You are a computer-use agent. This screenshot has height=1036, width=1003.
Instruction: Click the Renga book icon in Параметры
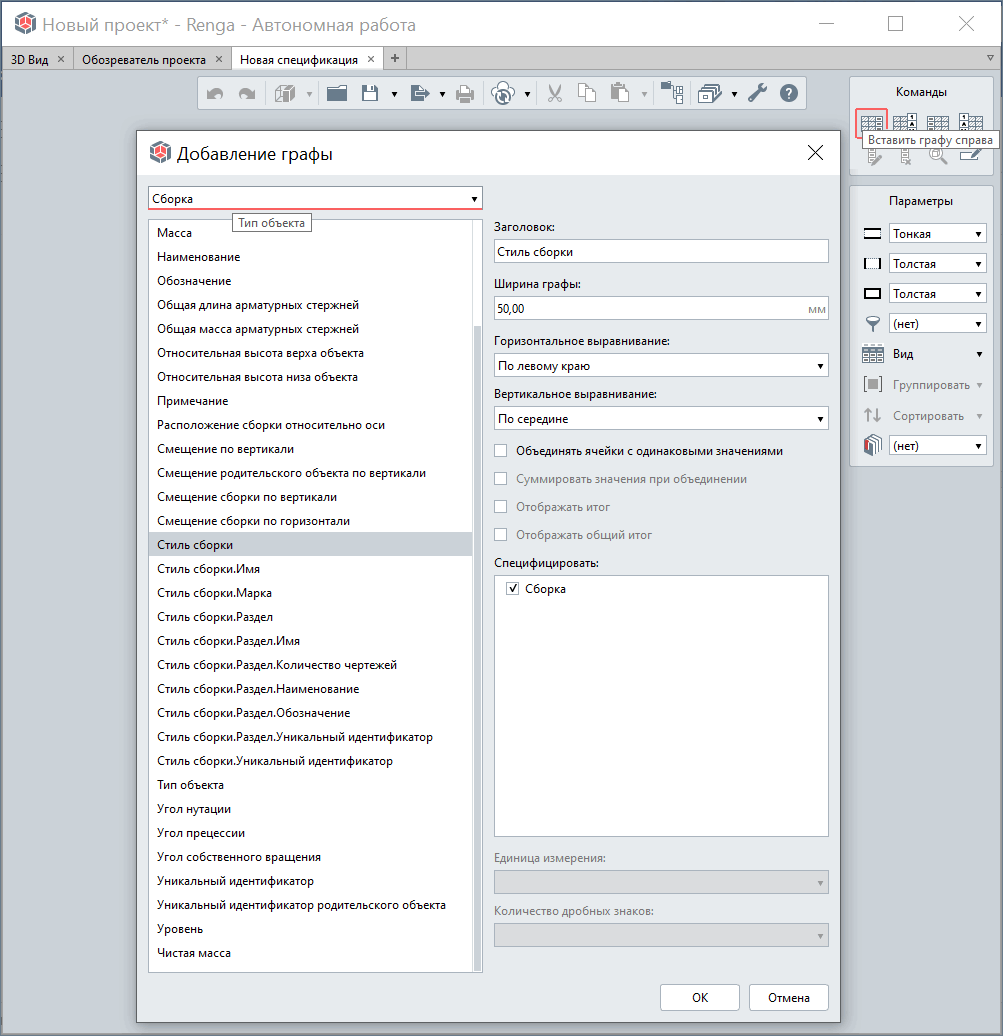tap(873, 445)
